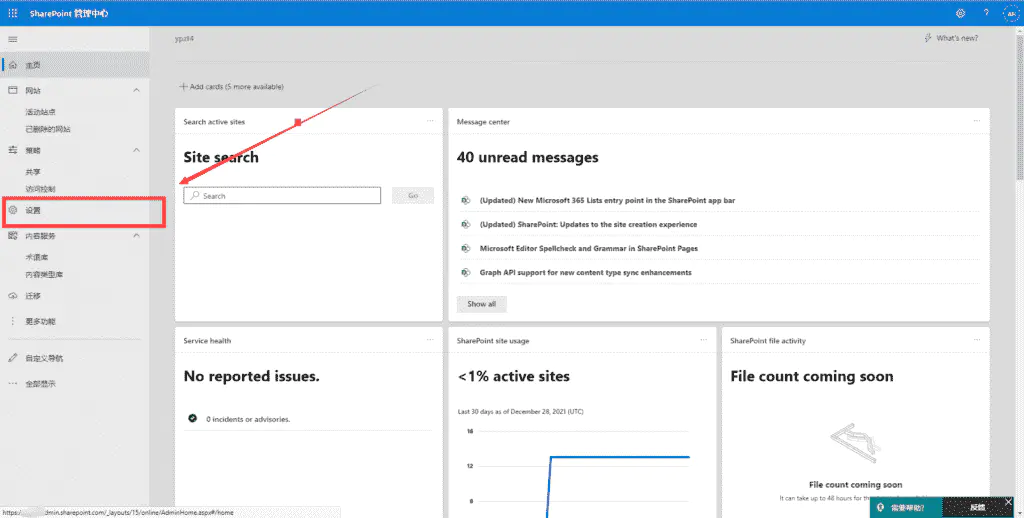The image size is (1024, 518).
Task: Click the What's new? link
Action: tap(951, 38)
